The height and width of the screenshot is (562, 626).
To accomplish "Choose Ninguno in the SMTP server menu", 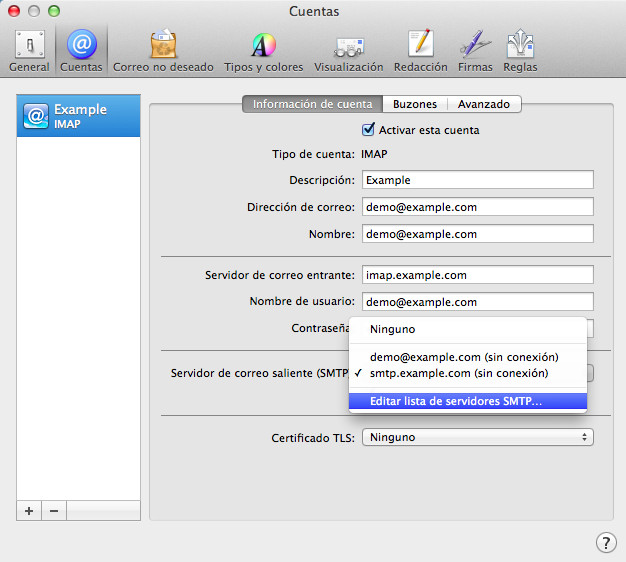I will (x=392, y=329).
